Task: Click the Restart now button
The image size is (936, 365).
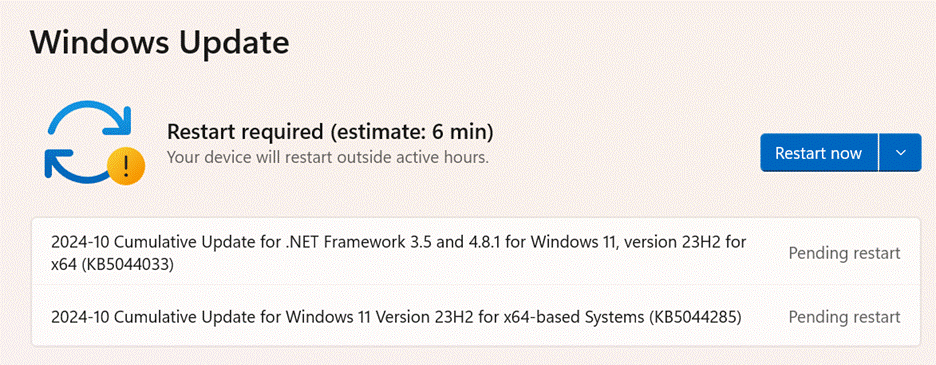Action: click(x=818, y=153)
